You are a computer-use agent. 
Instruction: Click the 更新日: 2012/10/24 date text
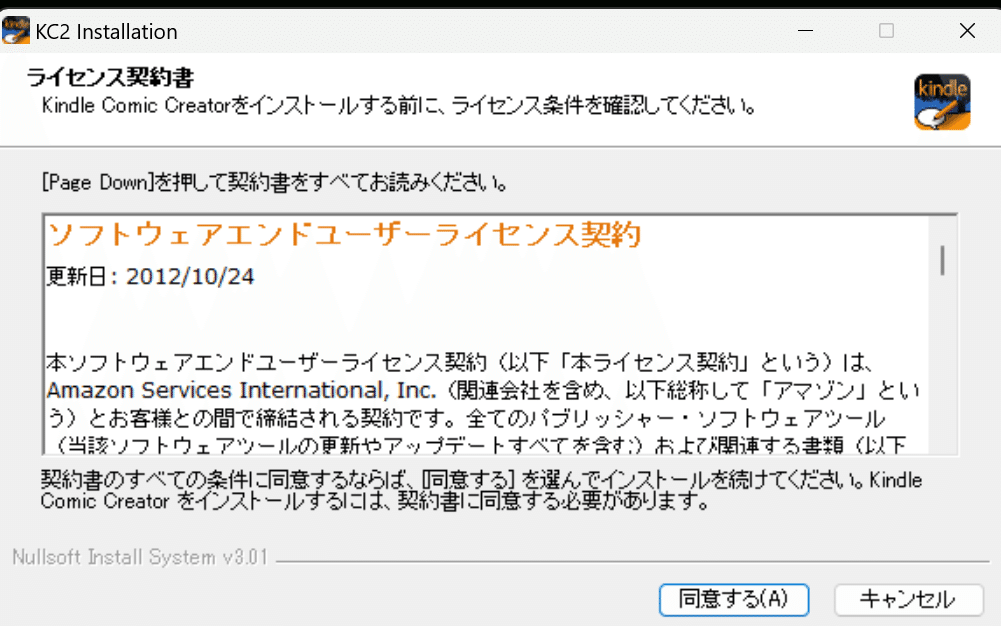pos(150,277)
